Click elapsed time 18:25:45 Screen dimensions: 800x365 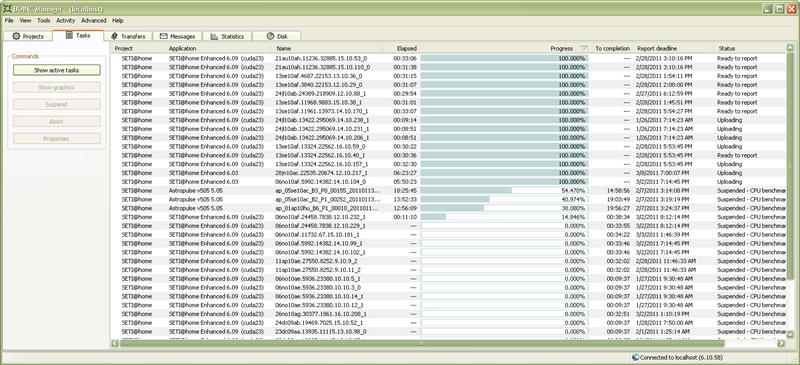click(x=405, y=190)
